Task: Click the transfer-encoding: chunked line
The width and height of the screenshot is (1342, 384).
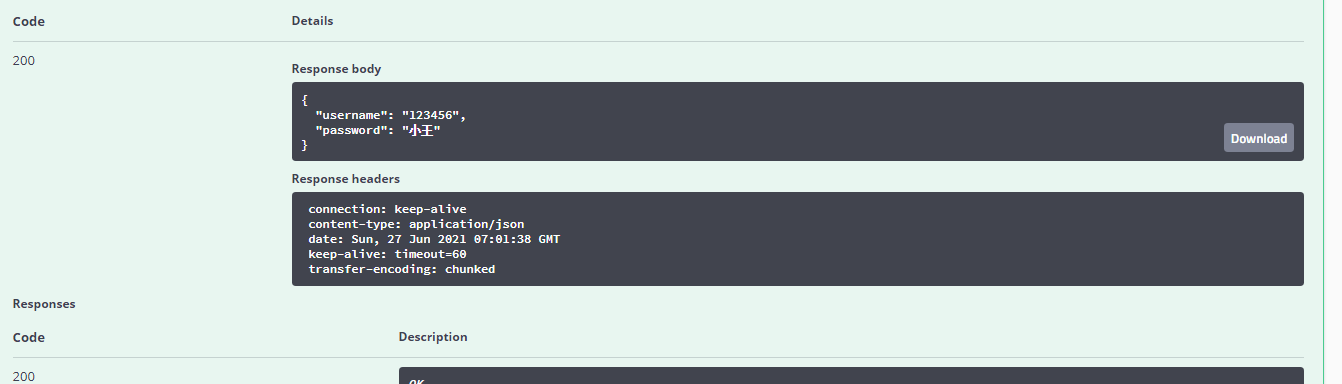Action: pos(402,269)
